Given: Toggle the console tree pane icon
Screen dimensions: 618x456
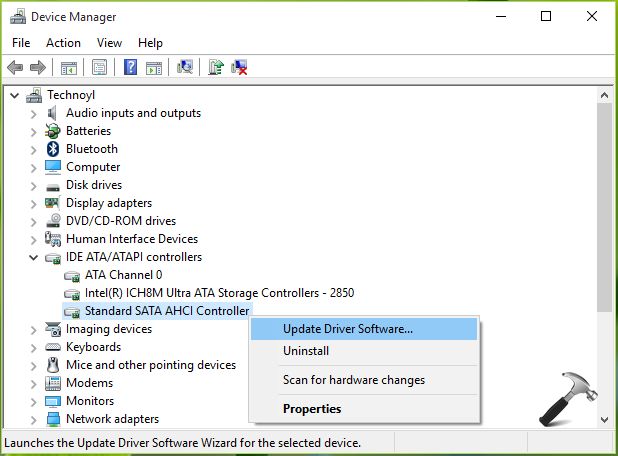Looking at the screenshot, I should click(69, 67).
